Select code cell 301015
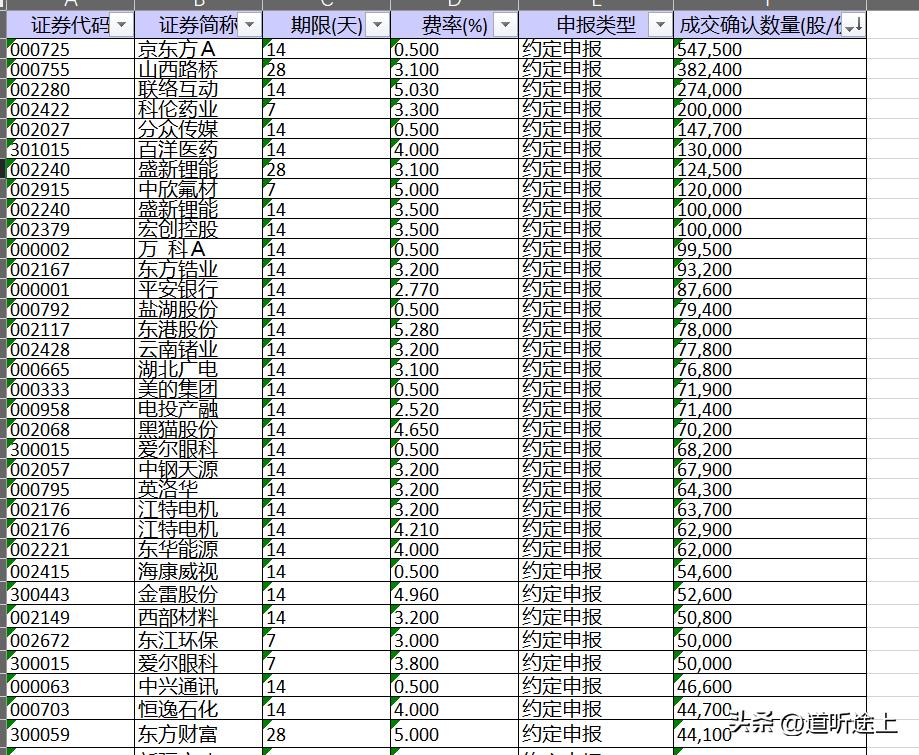Viewport: 919px width, 755px height. 70,149
